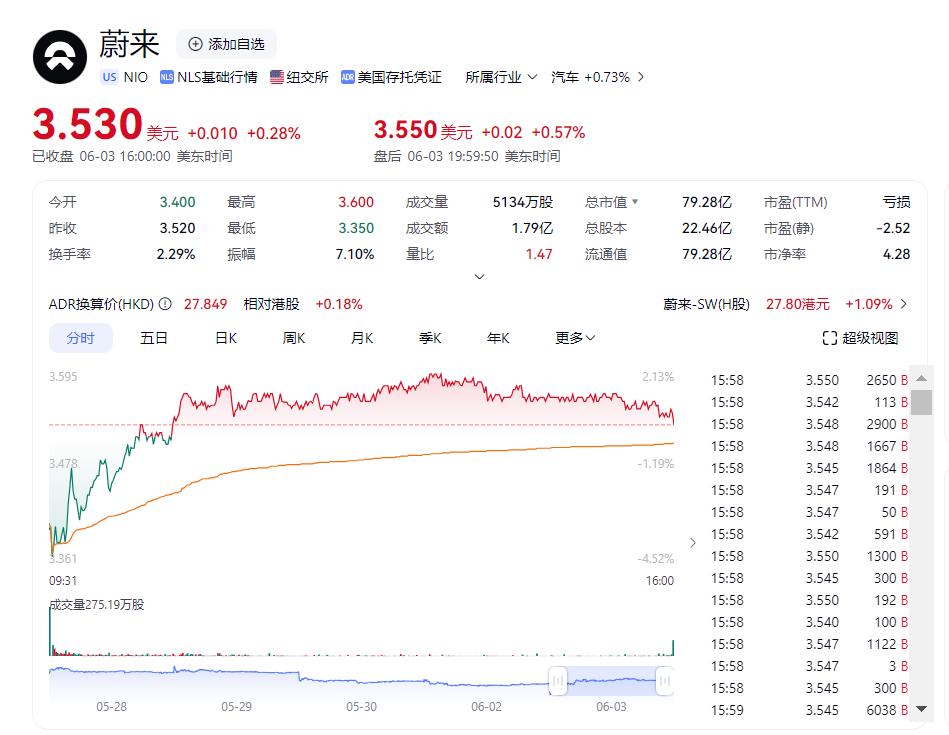Screen dimensions: 949x735
Task: Switch to the 日K chart tab
Action: click(226, 338)
